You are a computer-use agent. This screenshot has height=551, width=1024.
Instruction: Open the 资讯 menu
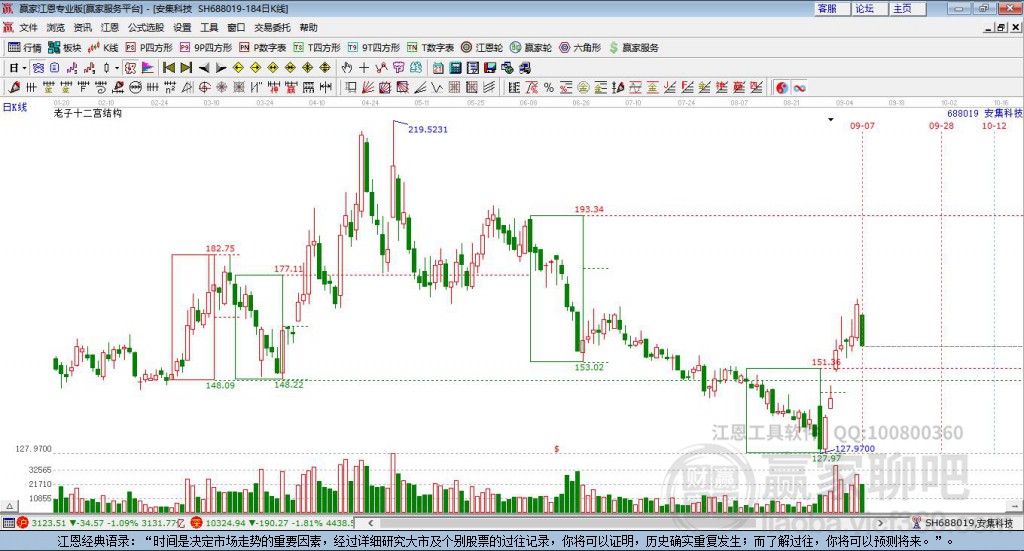point(82,27)
